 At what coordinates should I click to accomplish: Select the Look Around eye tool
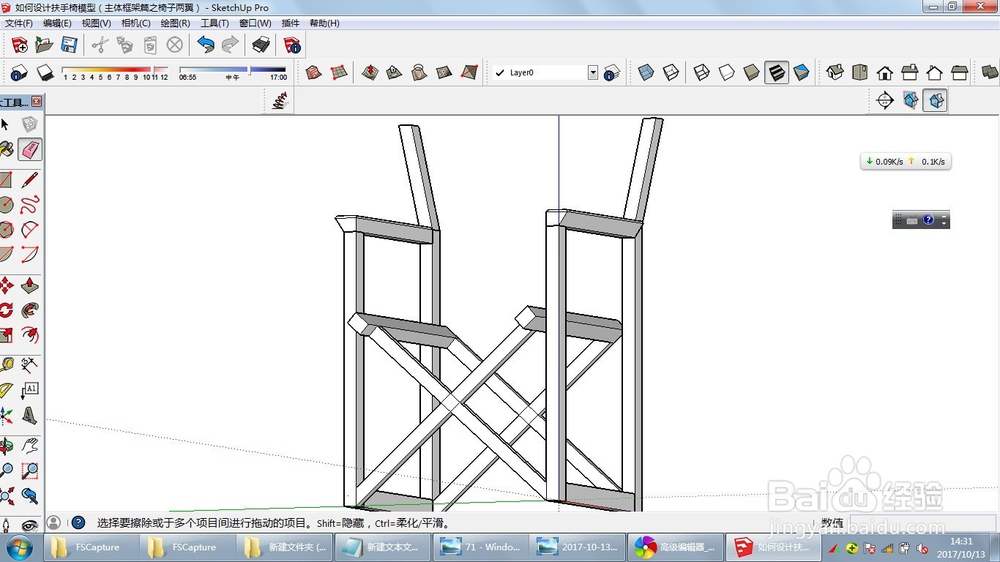(29, 525)
